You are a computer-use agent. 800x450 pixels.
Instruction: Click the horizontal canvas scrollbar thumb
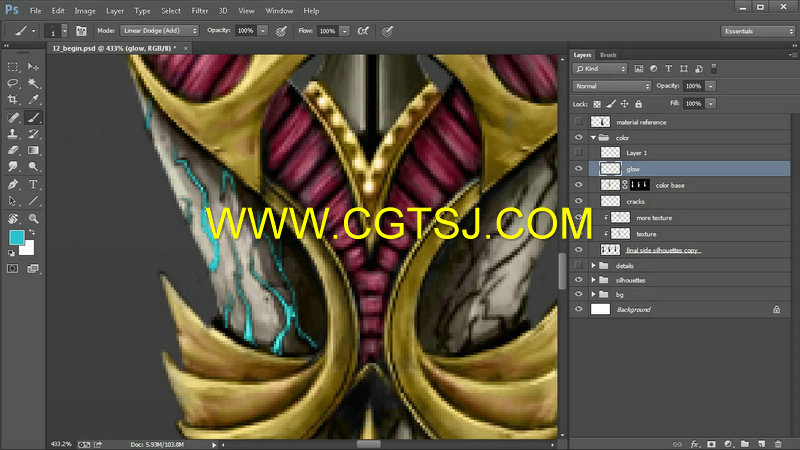click(368, 444)
